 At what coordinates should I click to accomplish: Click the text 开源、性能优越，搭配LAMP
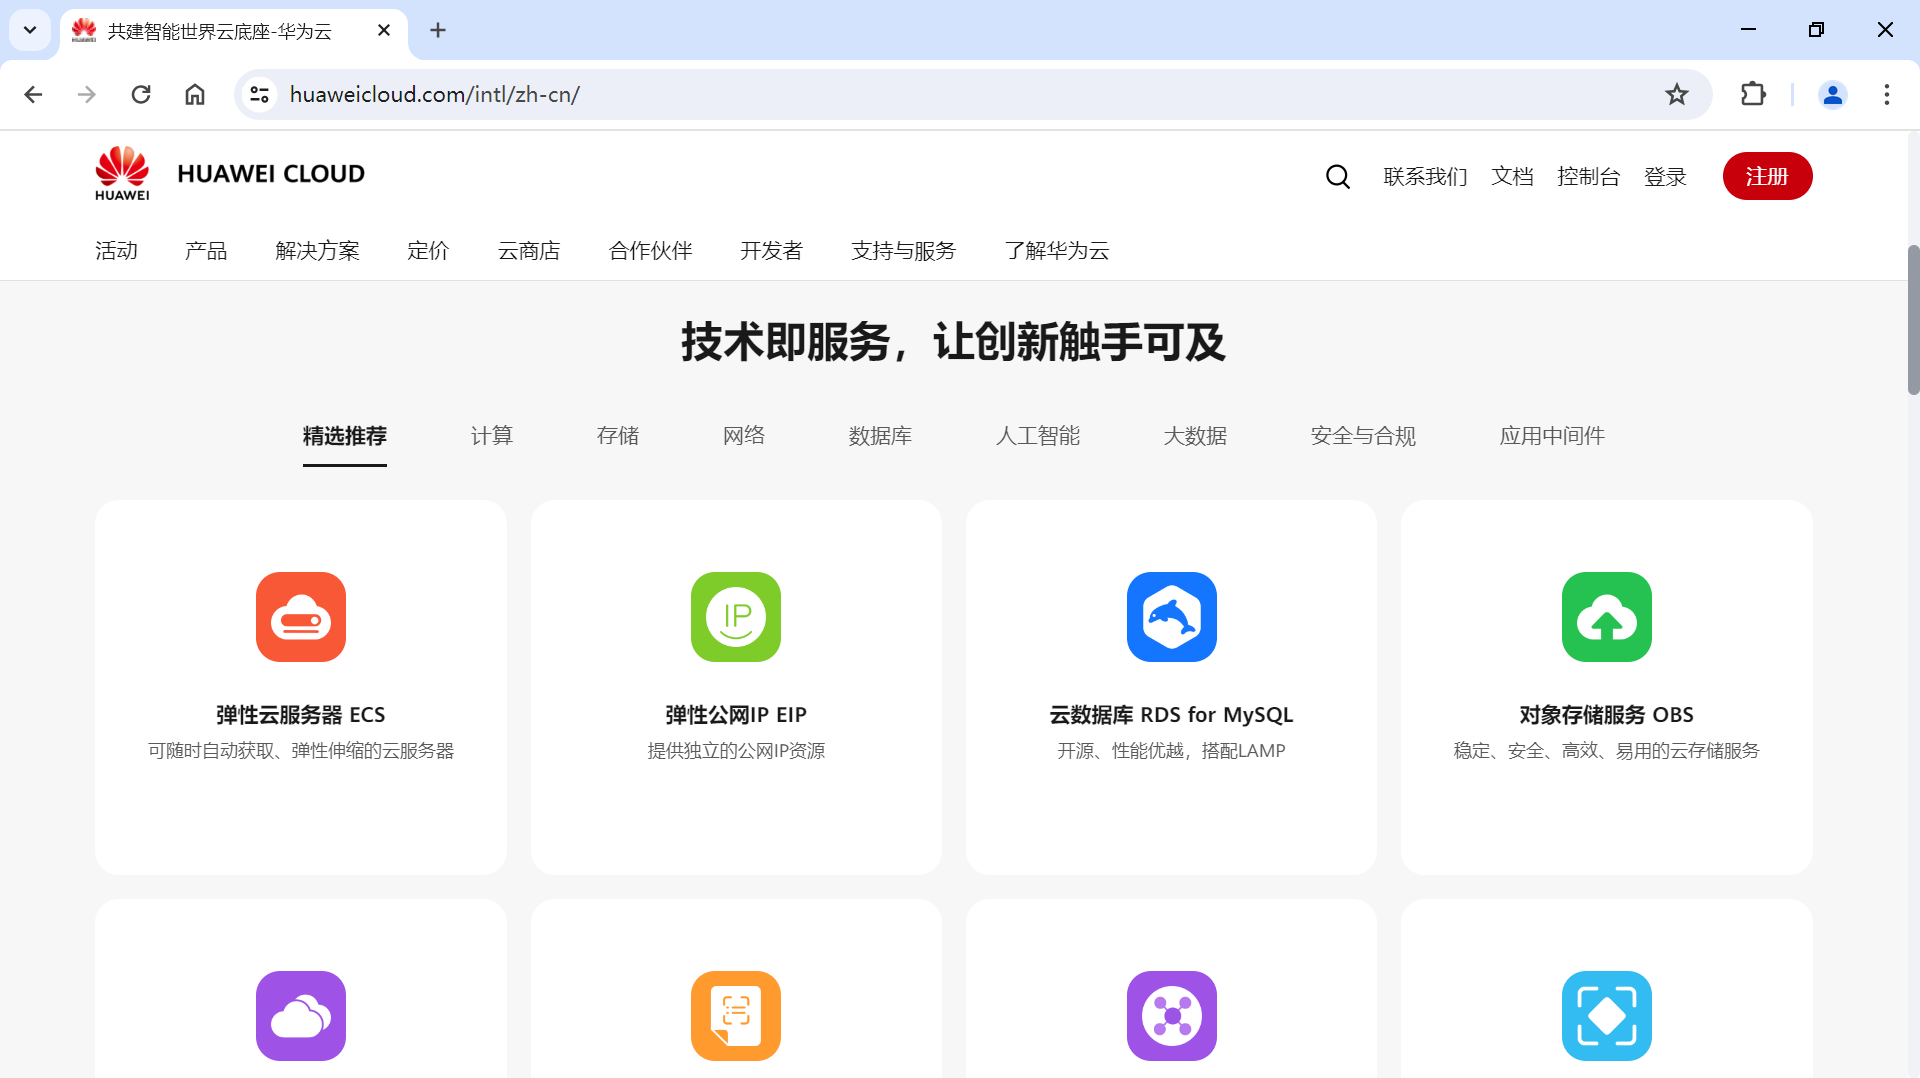[x=1171, y=751]
